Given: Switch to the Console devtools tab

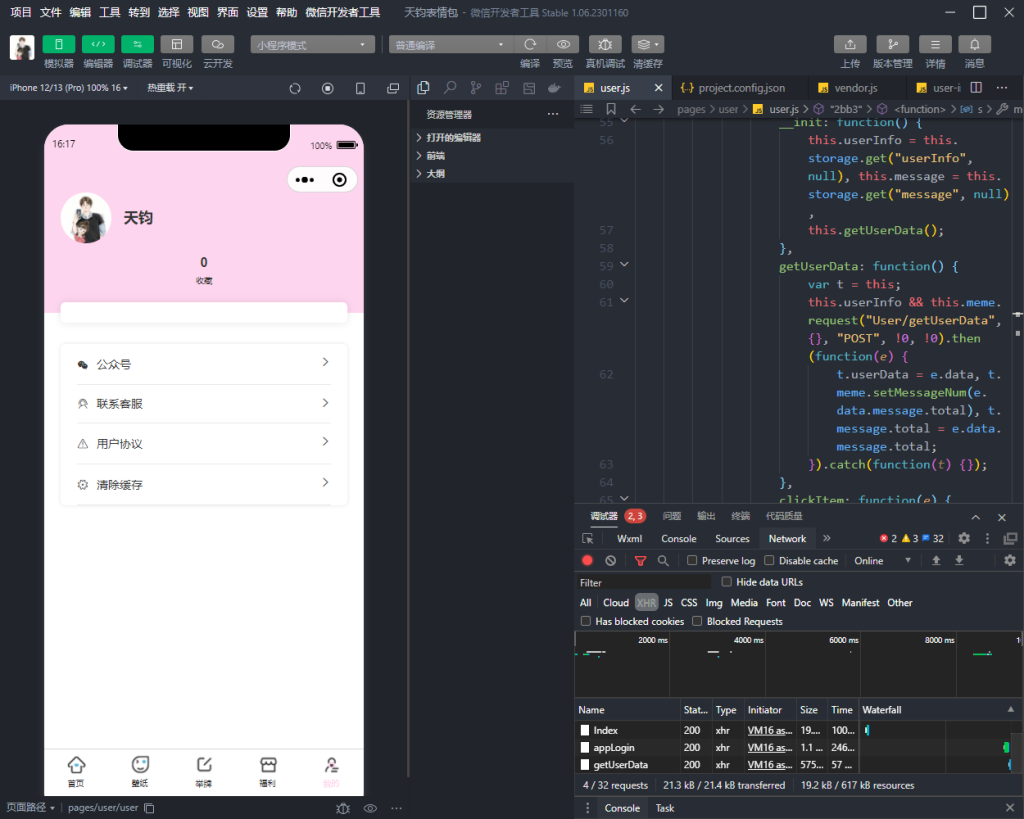Looking at the screenshot, I should [679, 539].
